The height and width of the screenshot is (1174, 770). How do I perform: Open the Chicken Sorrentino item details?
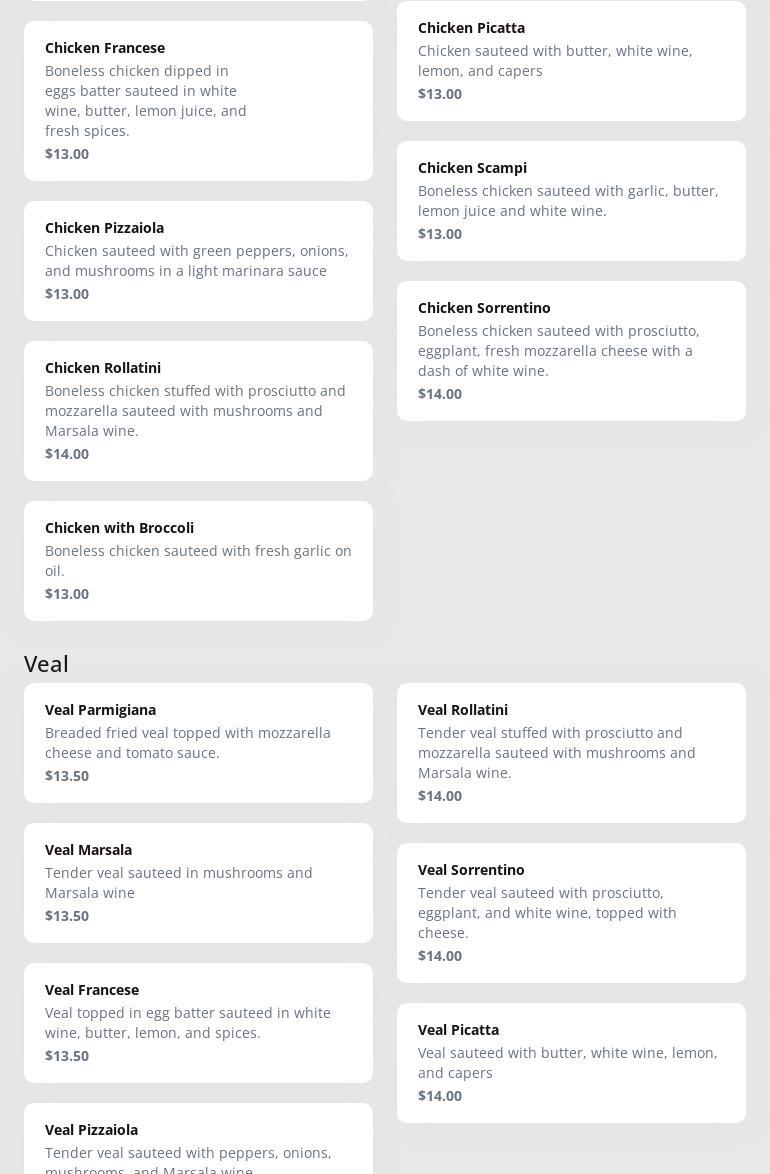point(571,350)
